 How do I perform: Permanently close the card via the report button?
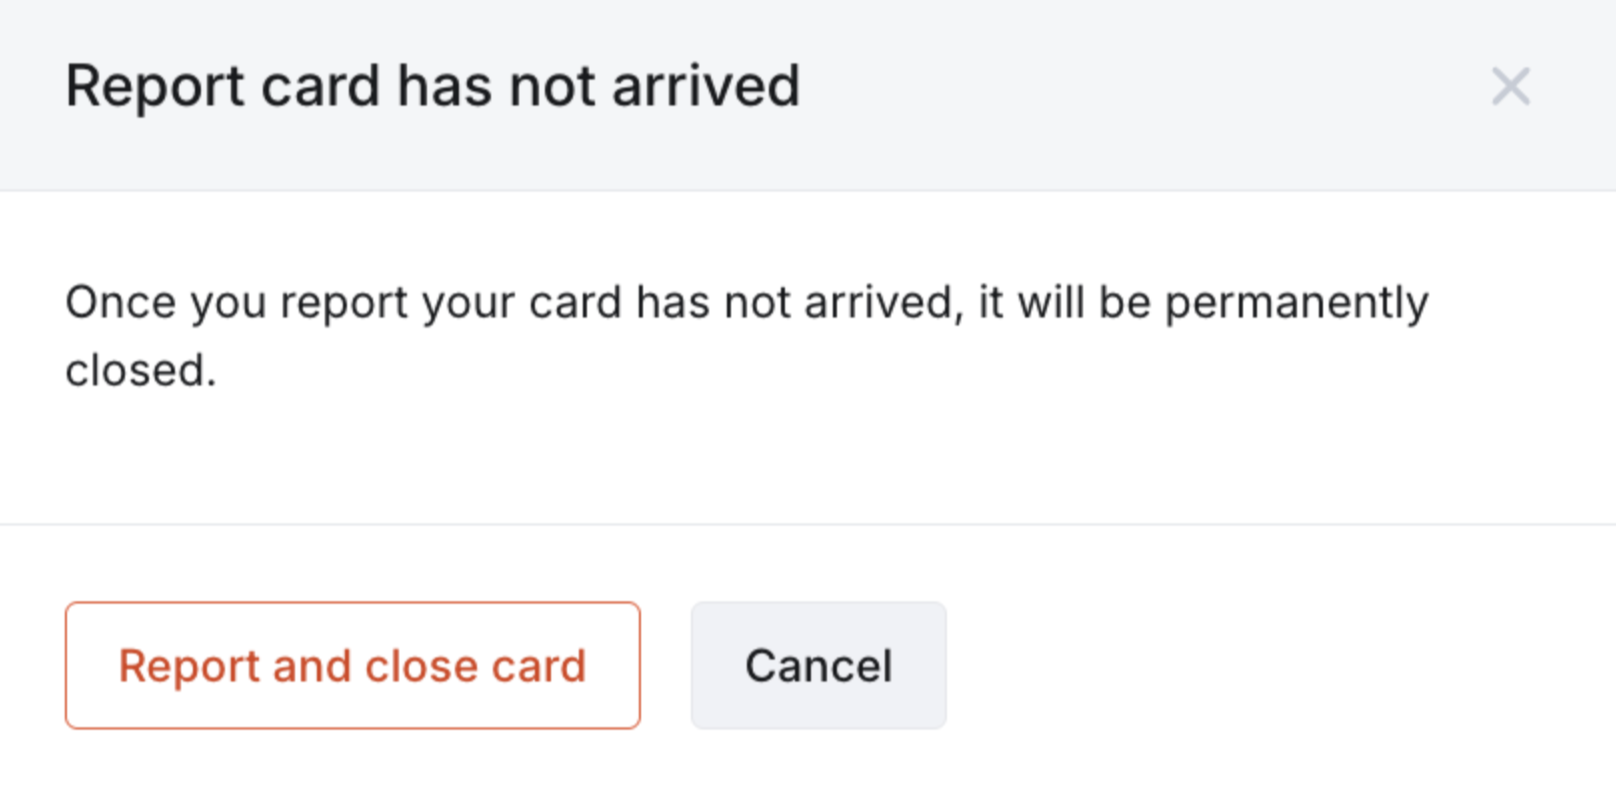[x=352, y=665]
